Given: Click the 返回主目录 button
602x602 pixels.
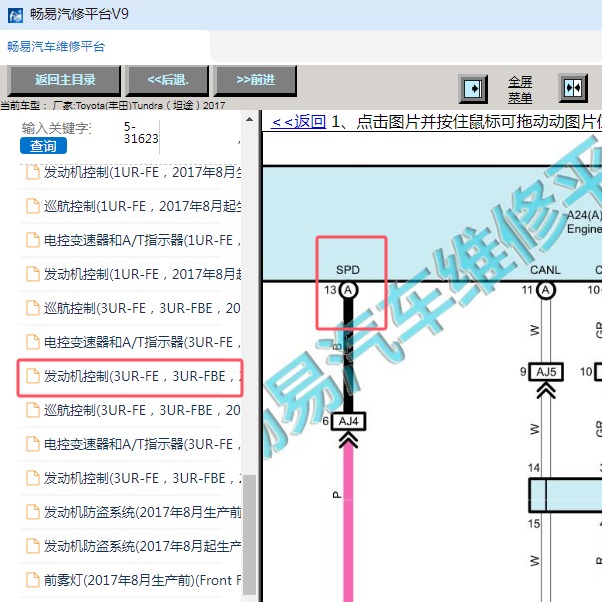Looking at the screenshot, I should (64, 80).
